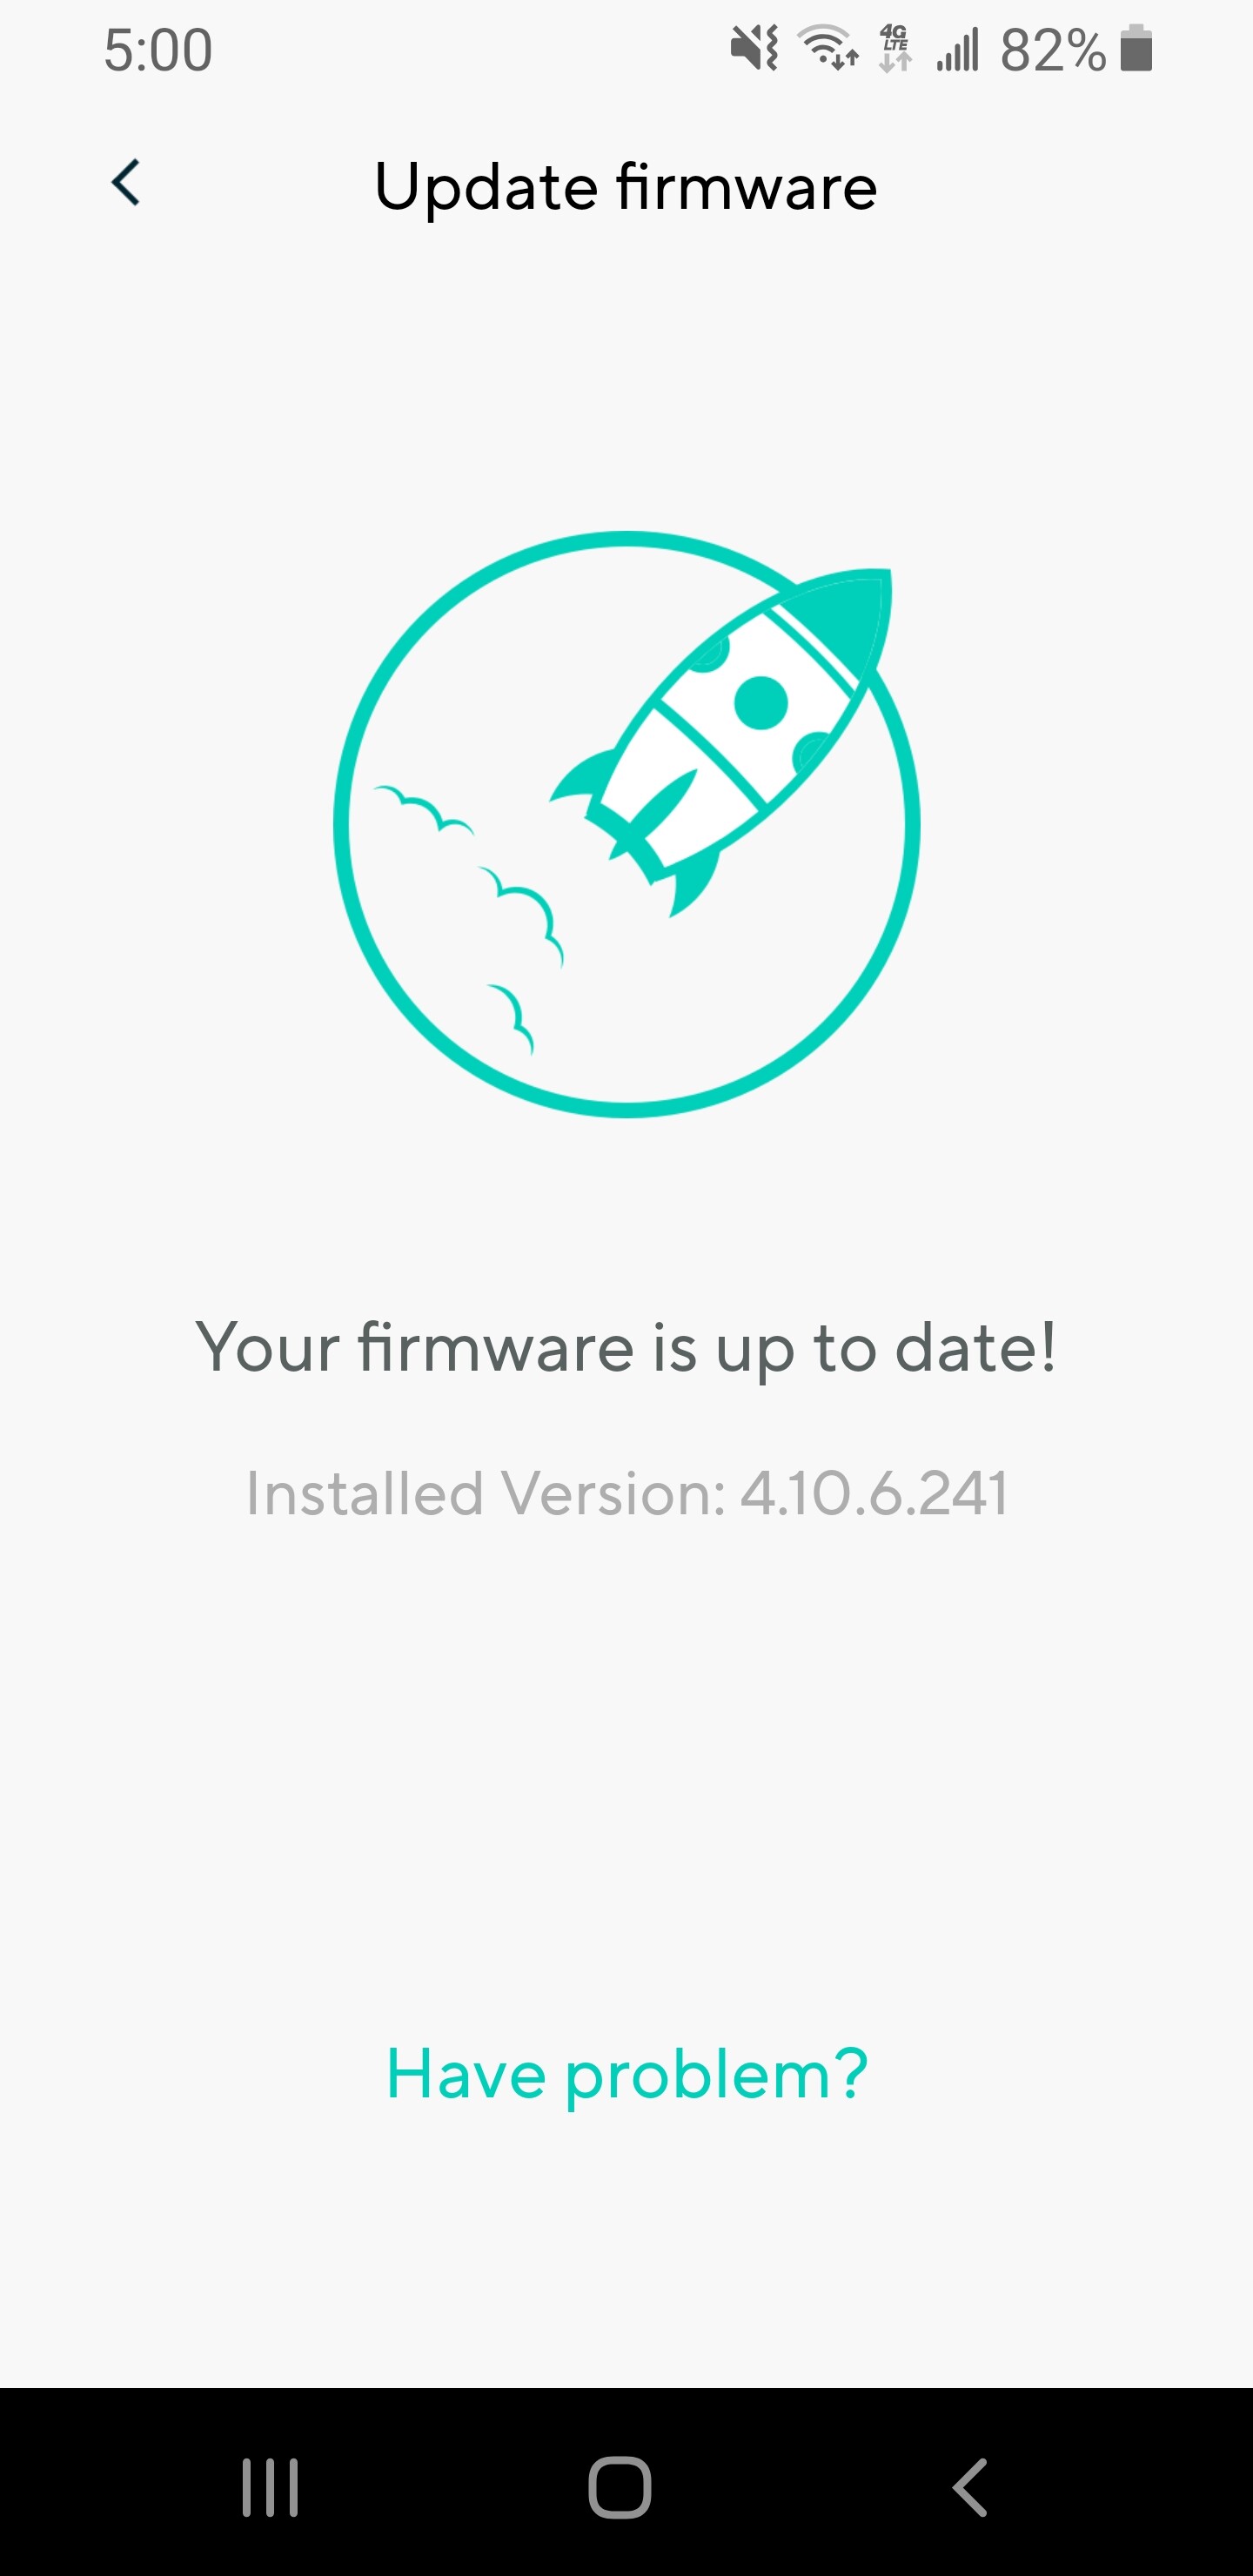
Task: Tap the Installed Version 4.10.6.241 text
Action: [627, 1493]
